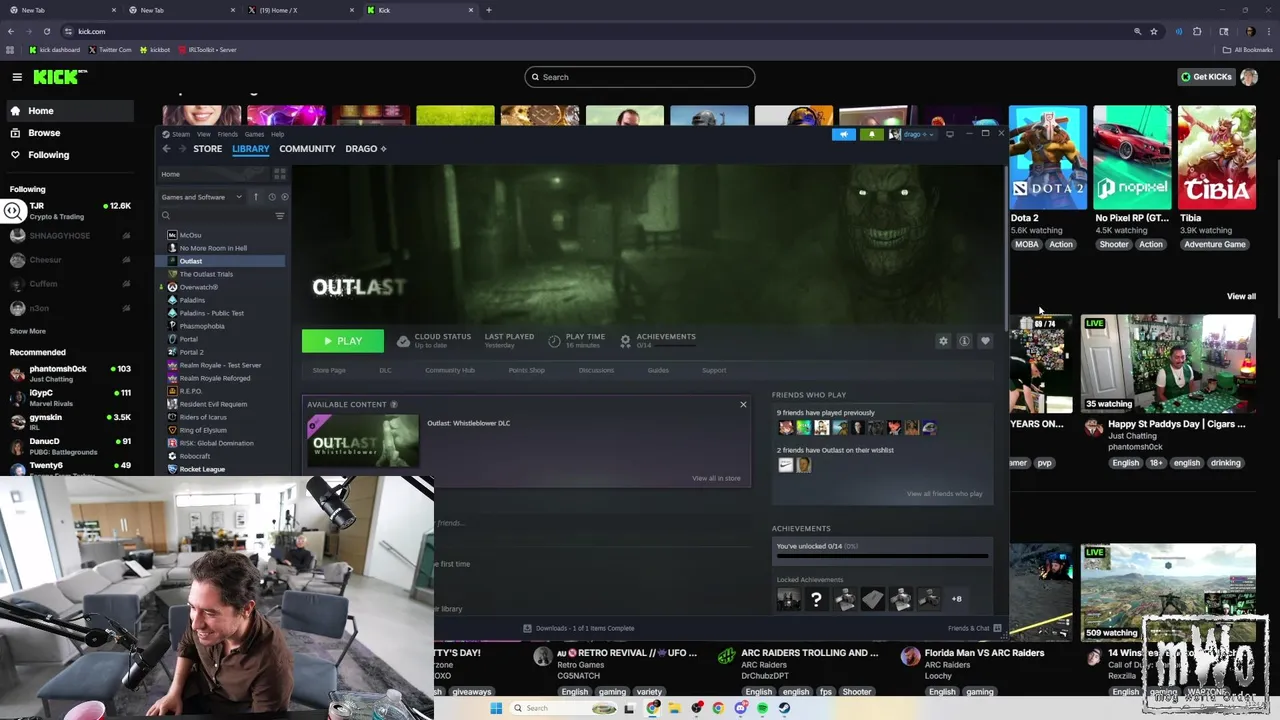
Task: Click View all friends who play
Action: 944,494
